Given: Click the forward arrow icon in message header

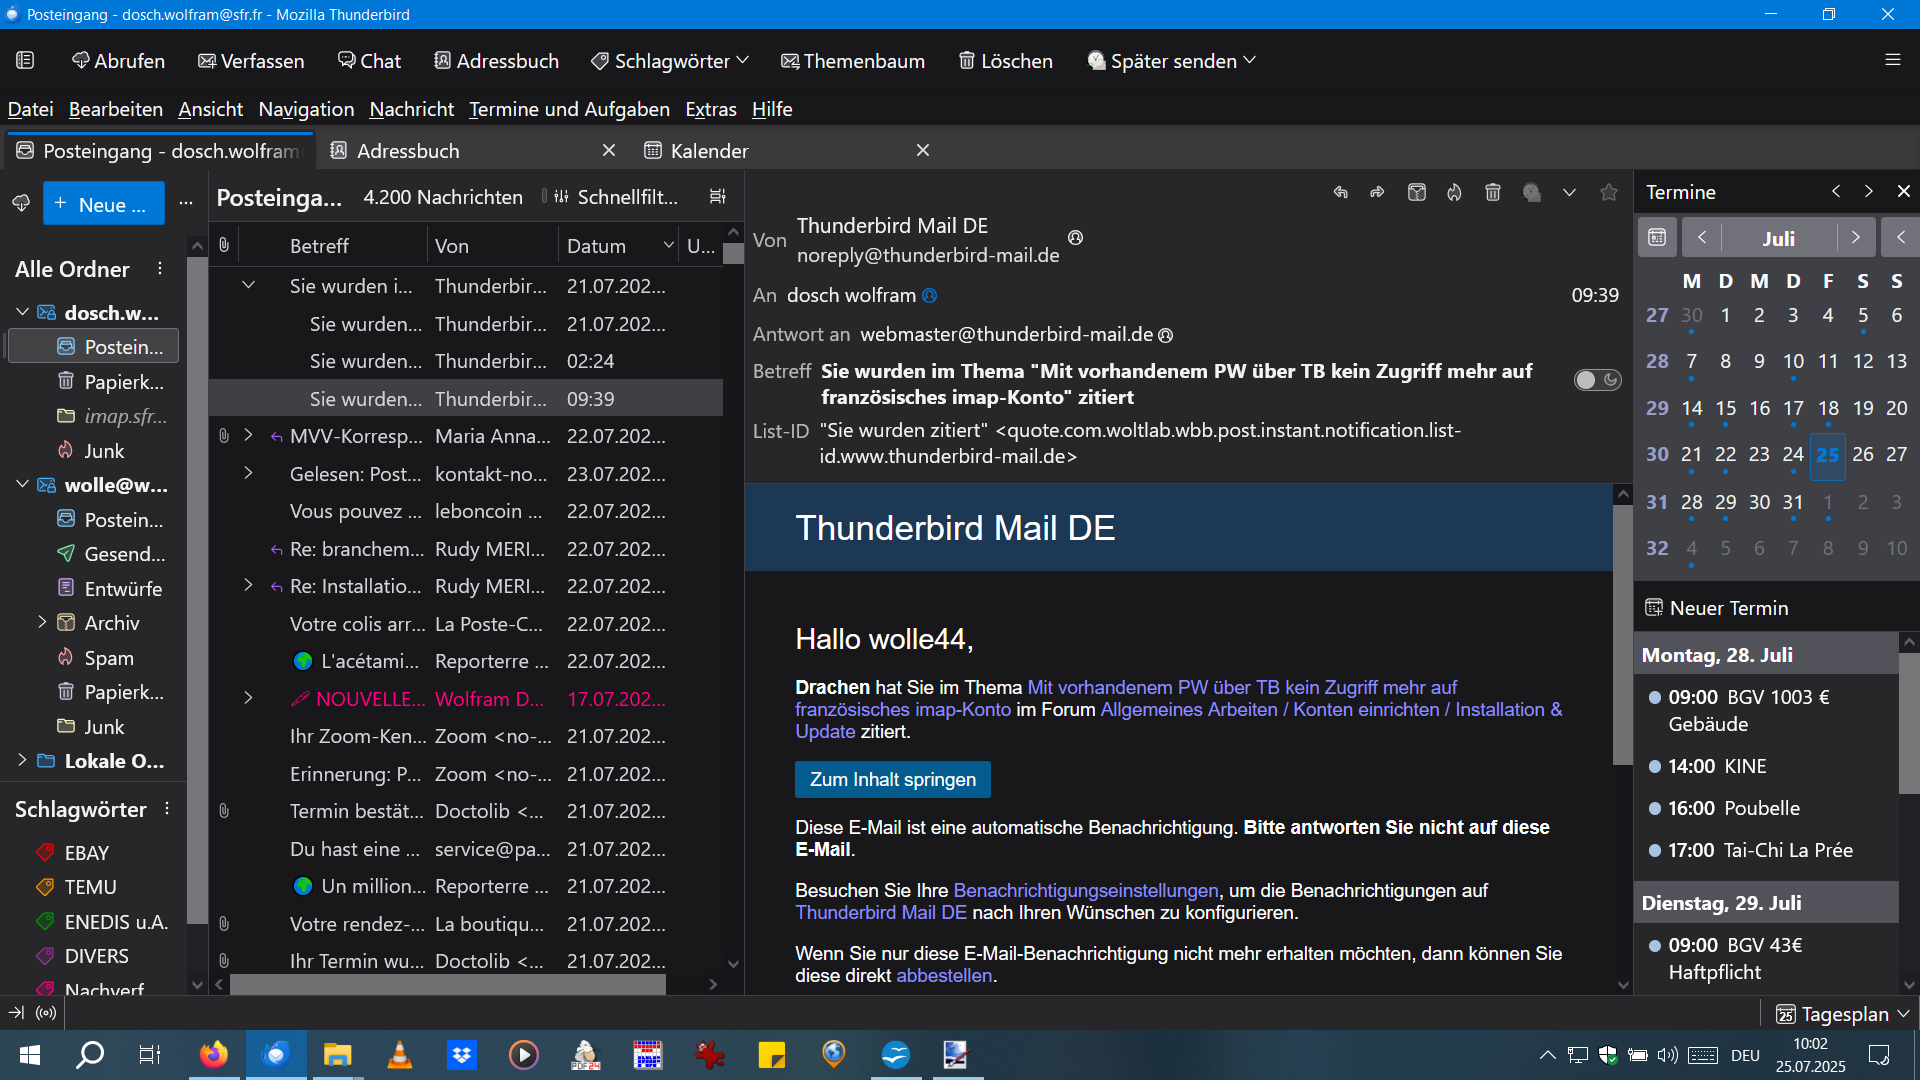Looking at the screenshot, I should coord(1378,192).
